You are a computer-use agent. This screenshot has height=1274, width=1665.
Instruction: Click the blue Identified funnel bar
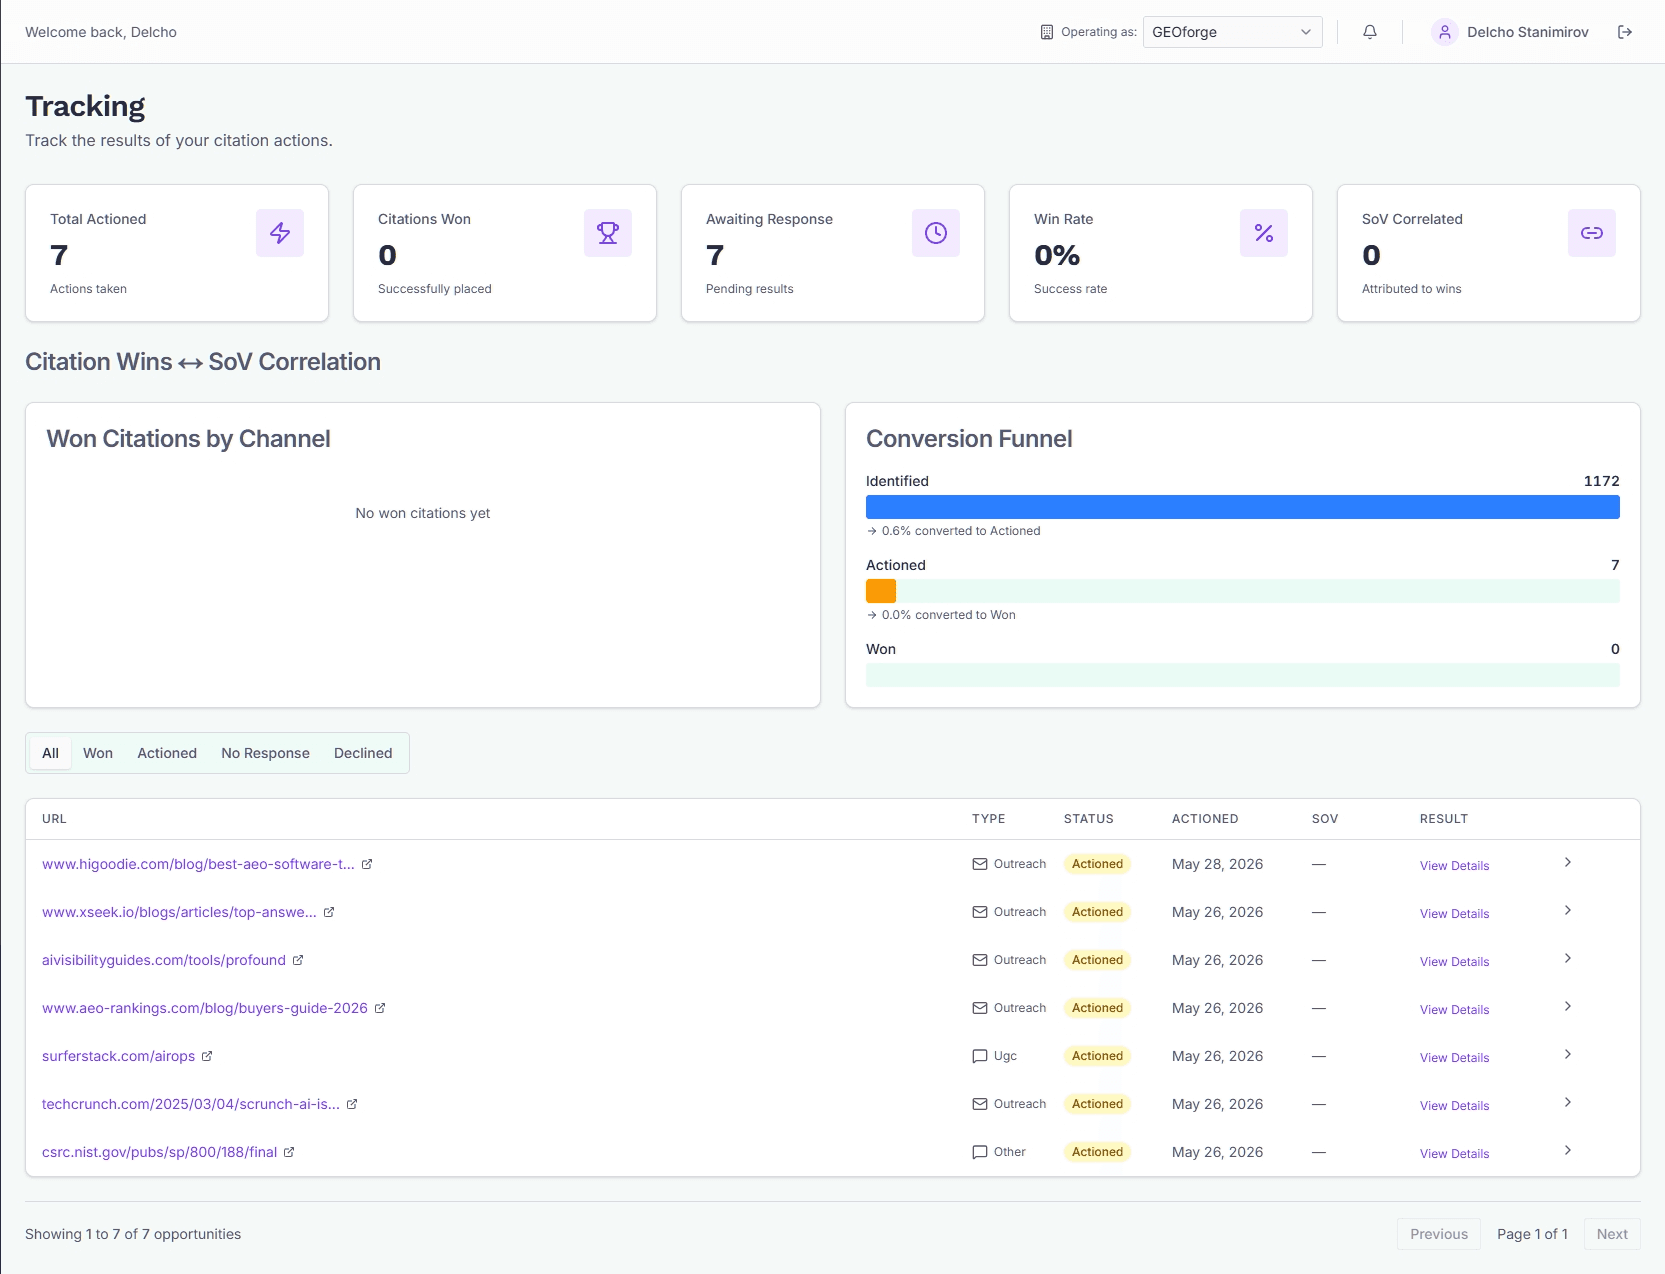[1243, 507]
